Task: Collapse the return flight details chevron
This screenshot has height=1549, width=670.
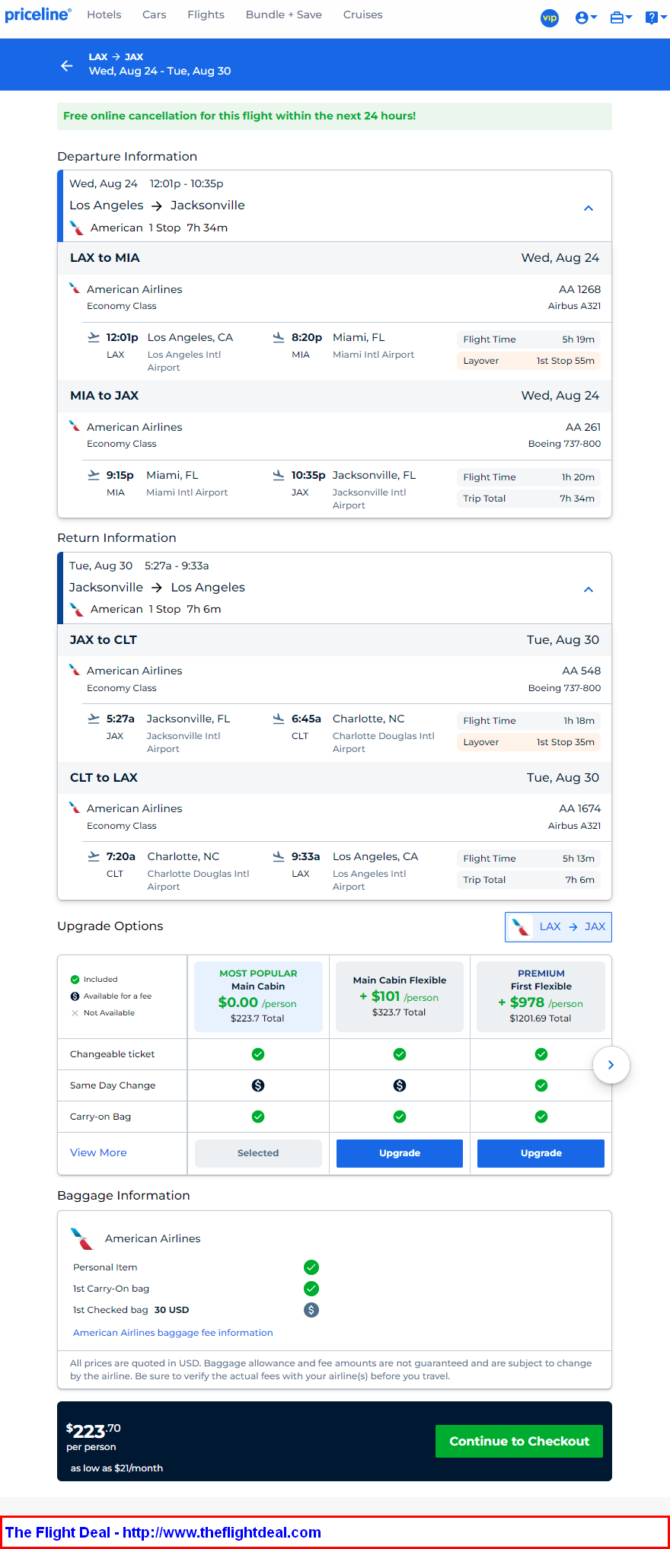Action: 588,590
